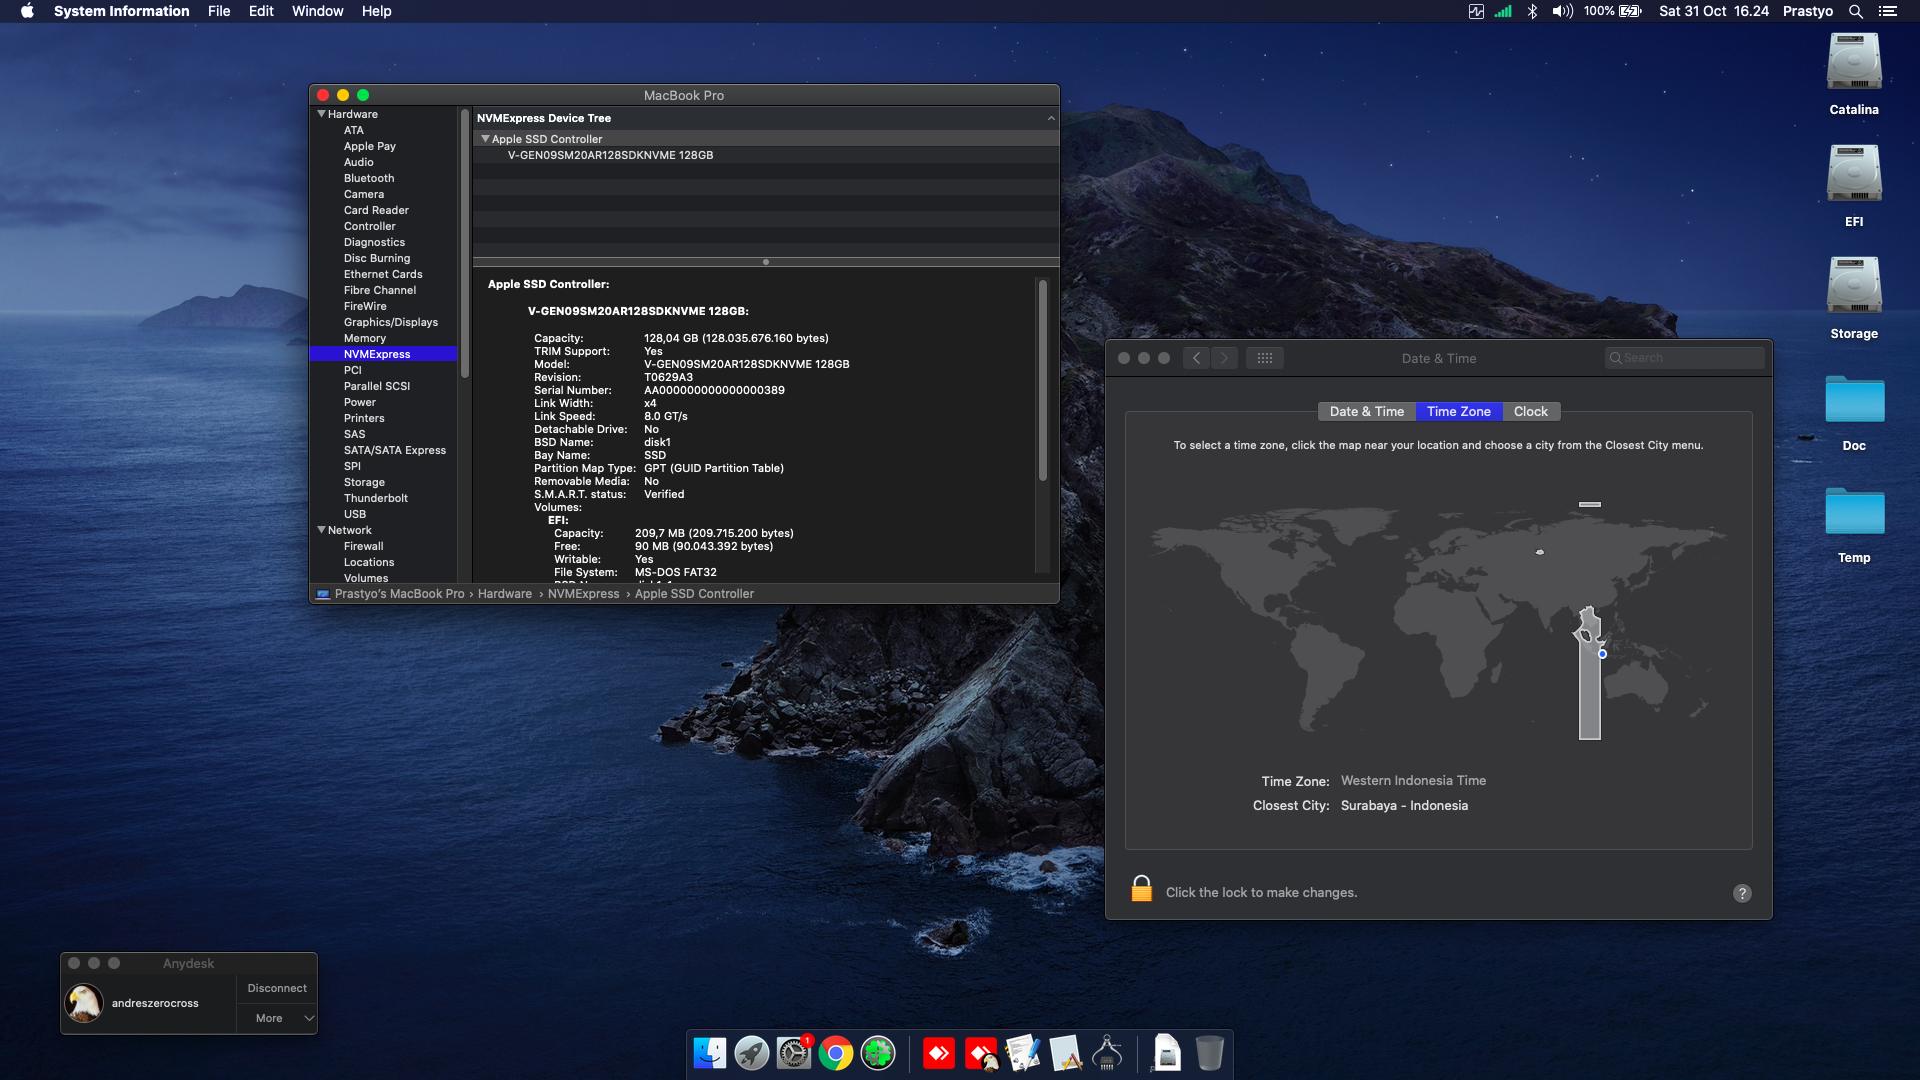This screenshot has height=1080, width=1920.
Task: Open System Preferences in the dock
Action: coord(794,1053)
